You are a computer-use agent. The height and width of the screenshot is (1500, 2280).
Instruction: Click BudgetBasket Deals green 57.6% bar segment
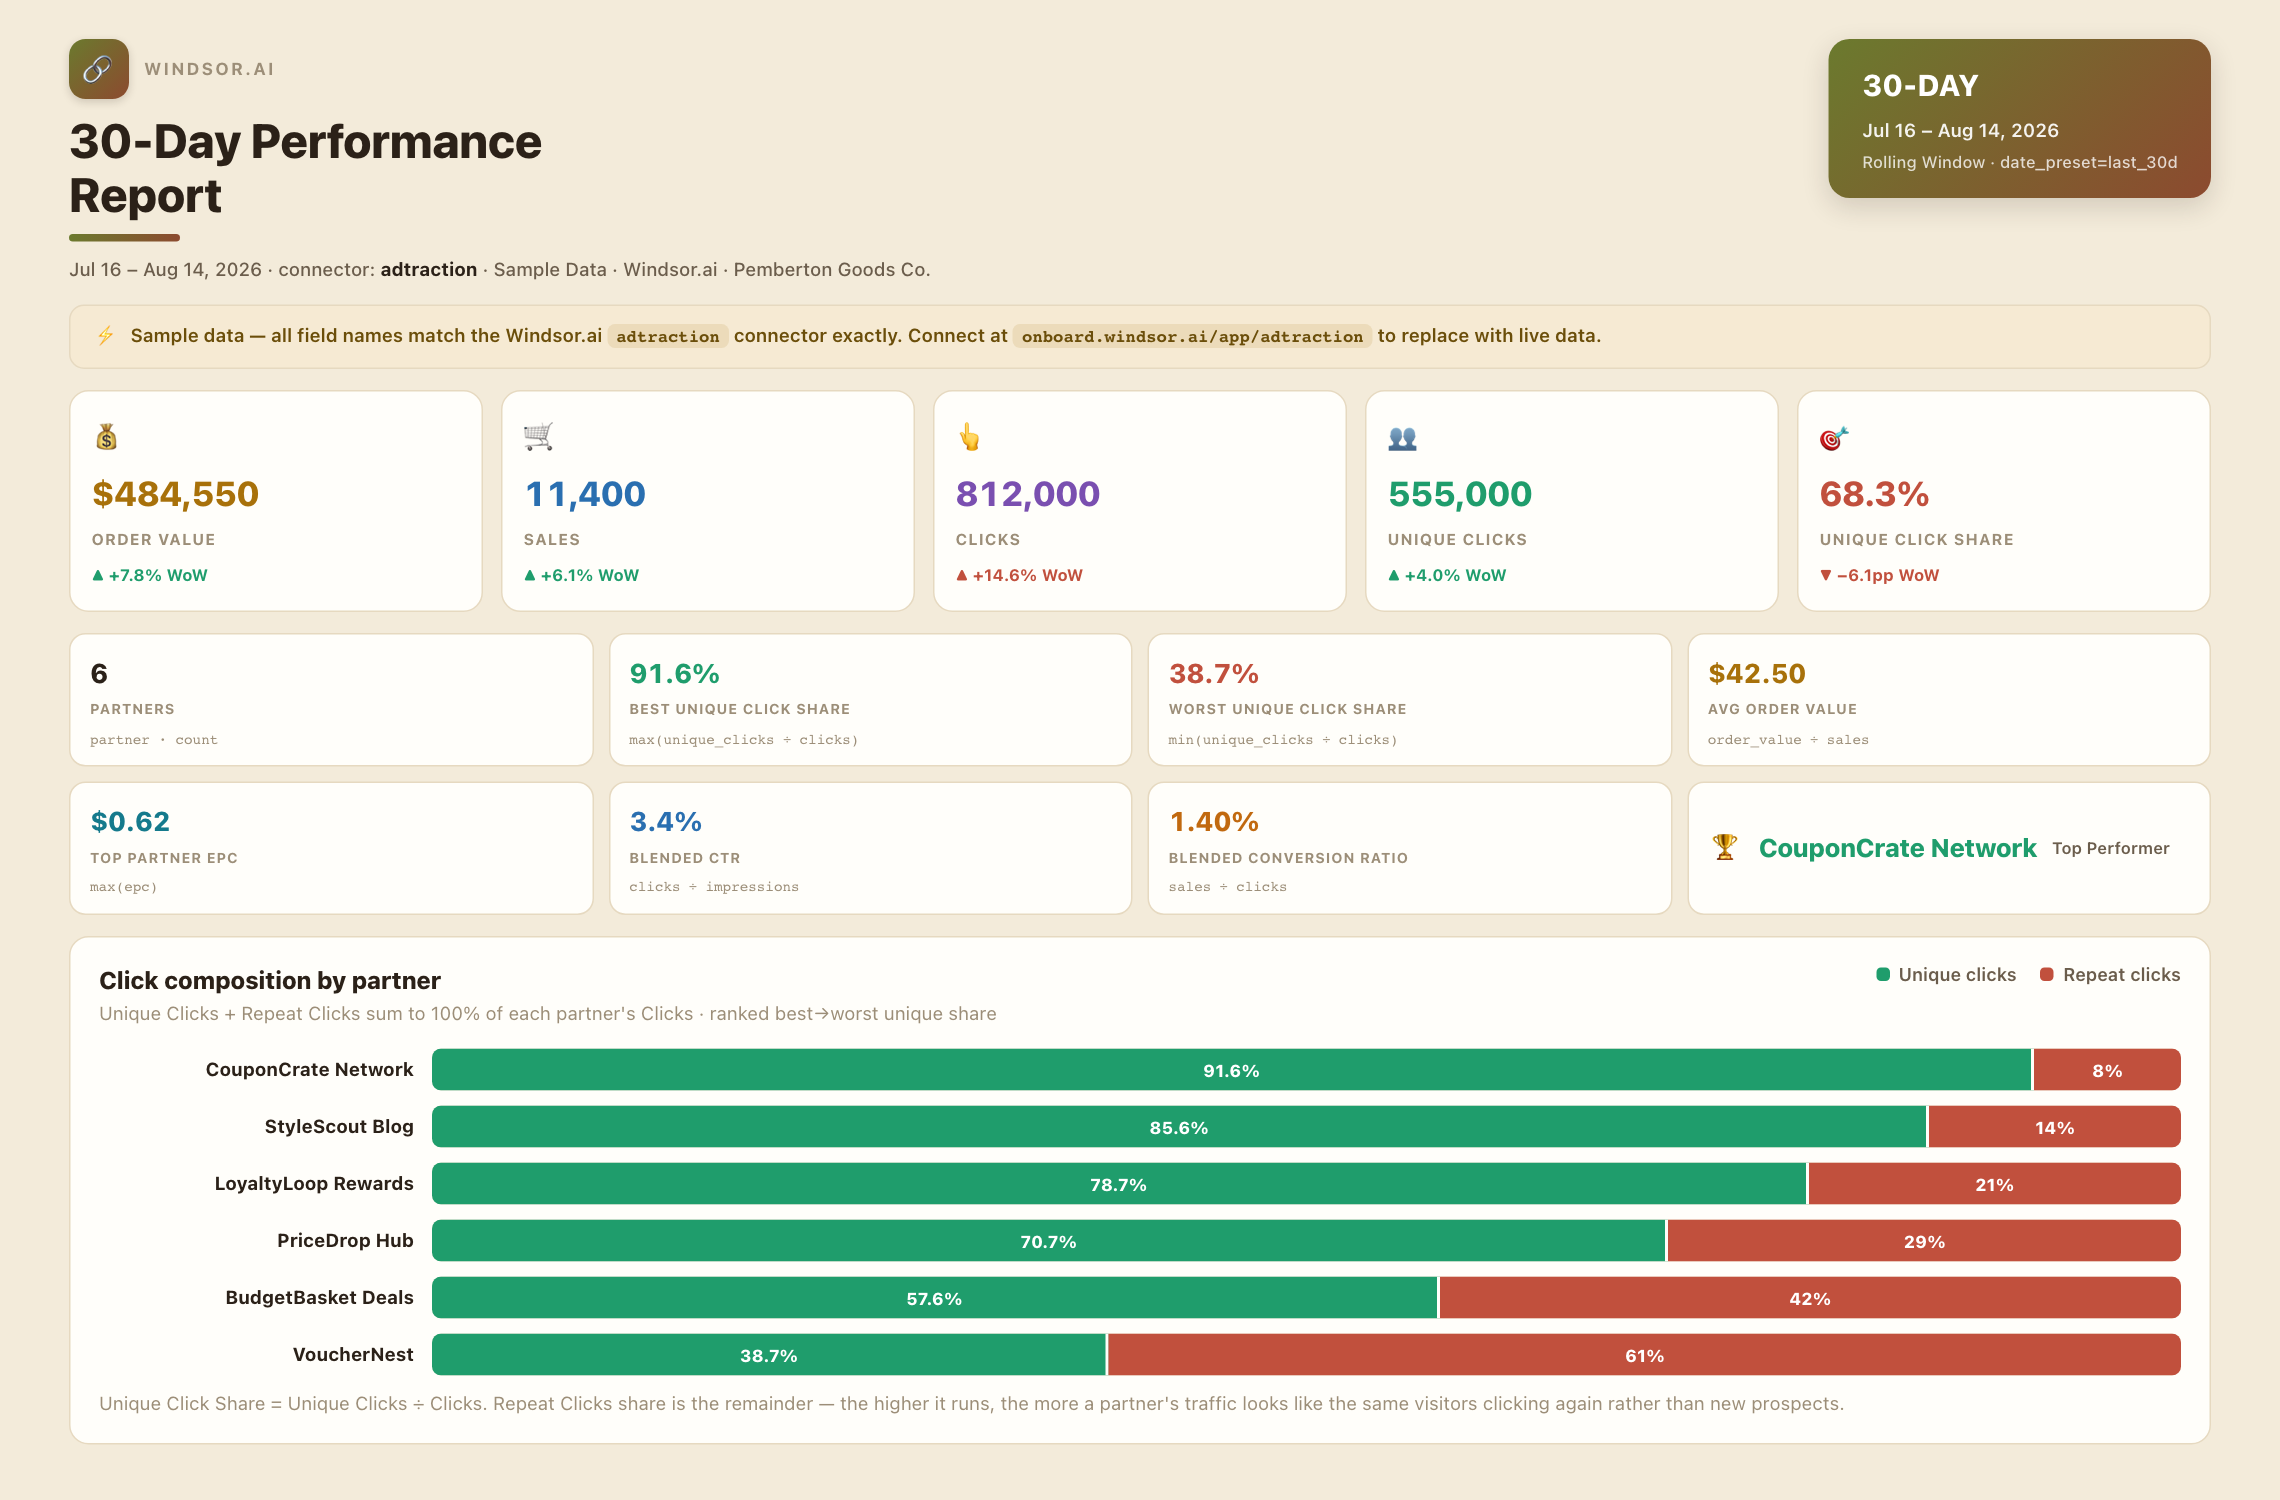[934, 1298]
